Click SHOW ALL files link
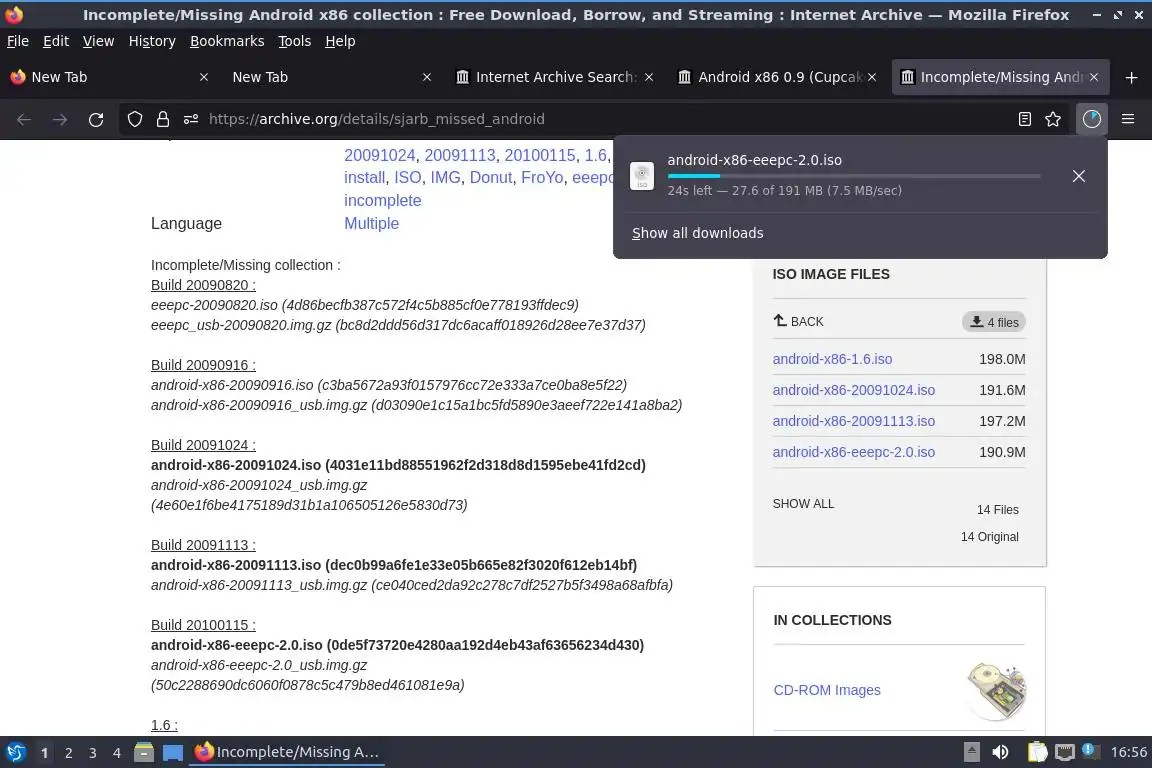Viewport: 1152px width, 768px height. click(803, 503)
